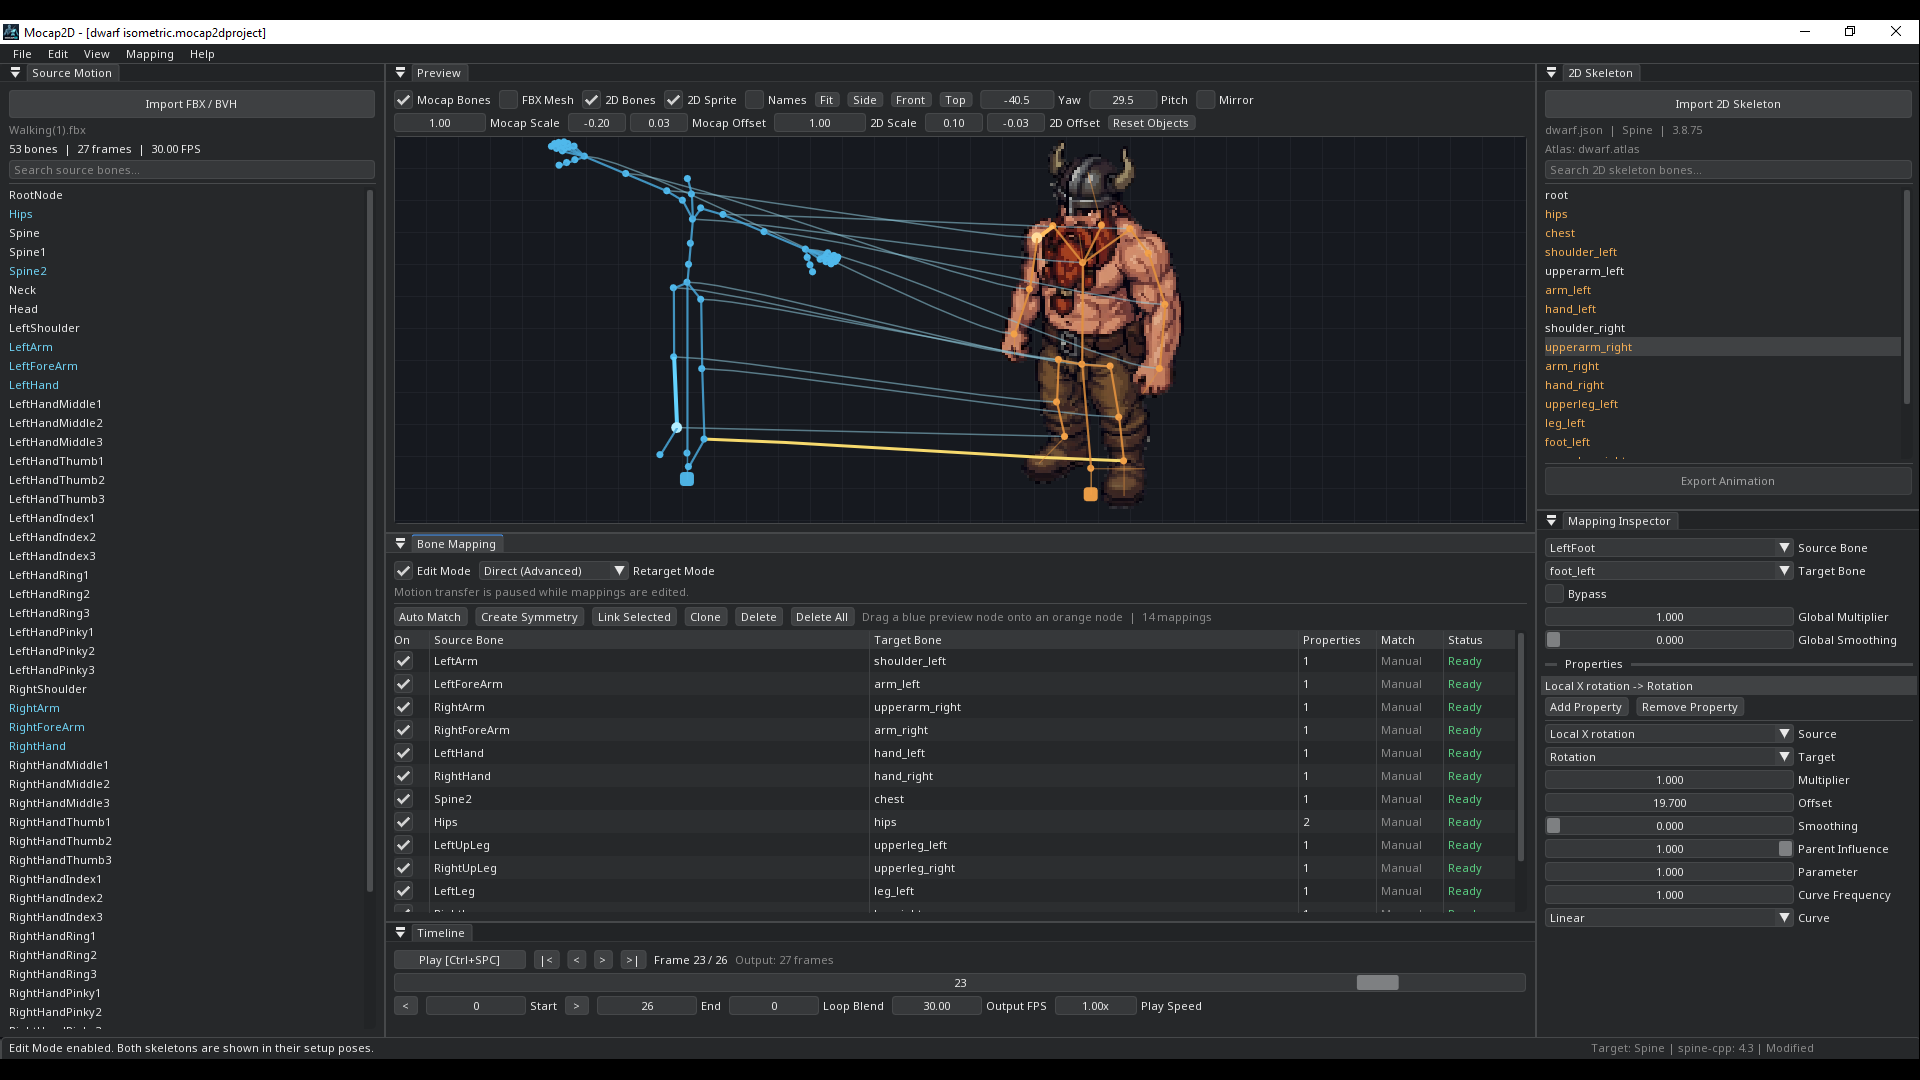Enable the Bypass checkbox
This screenshot has width=1920, height=1080.
click(x=1554, y=594)
